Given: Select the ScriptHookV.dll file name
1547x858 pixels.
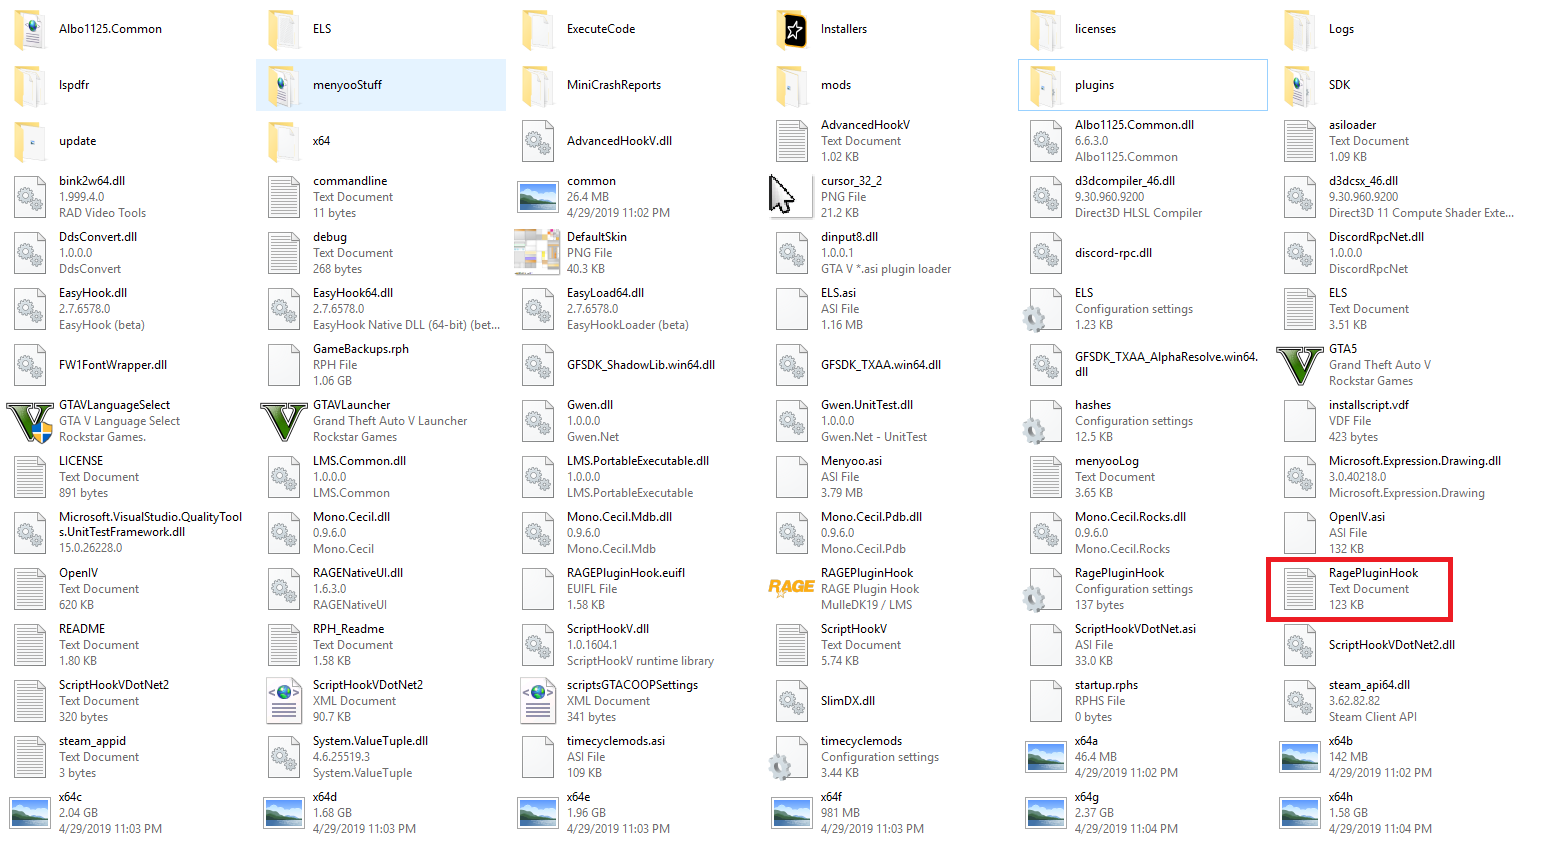Looking at the screenshot, I should pos(608,629).
